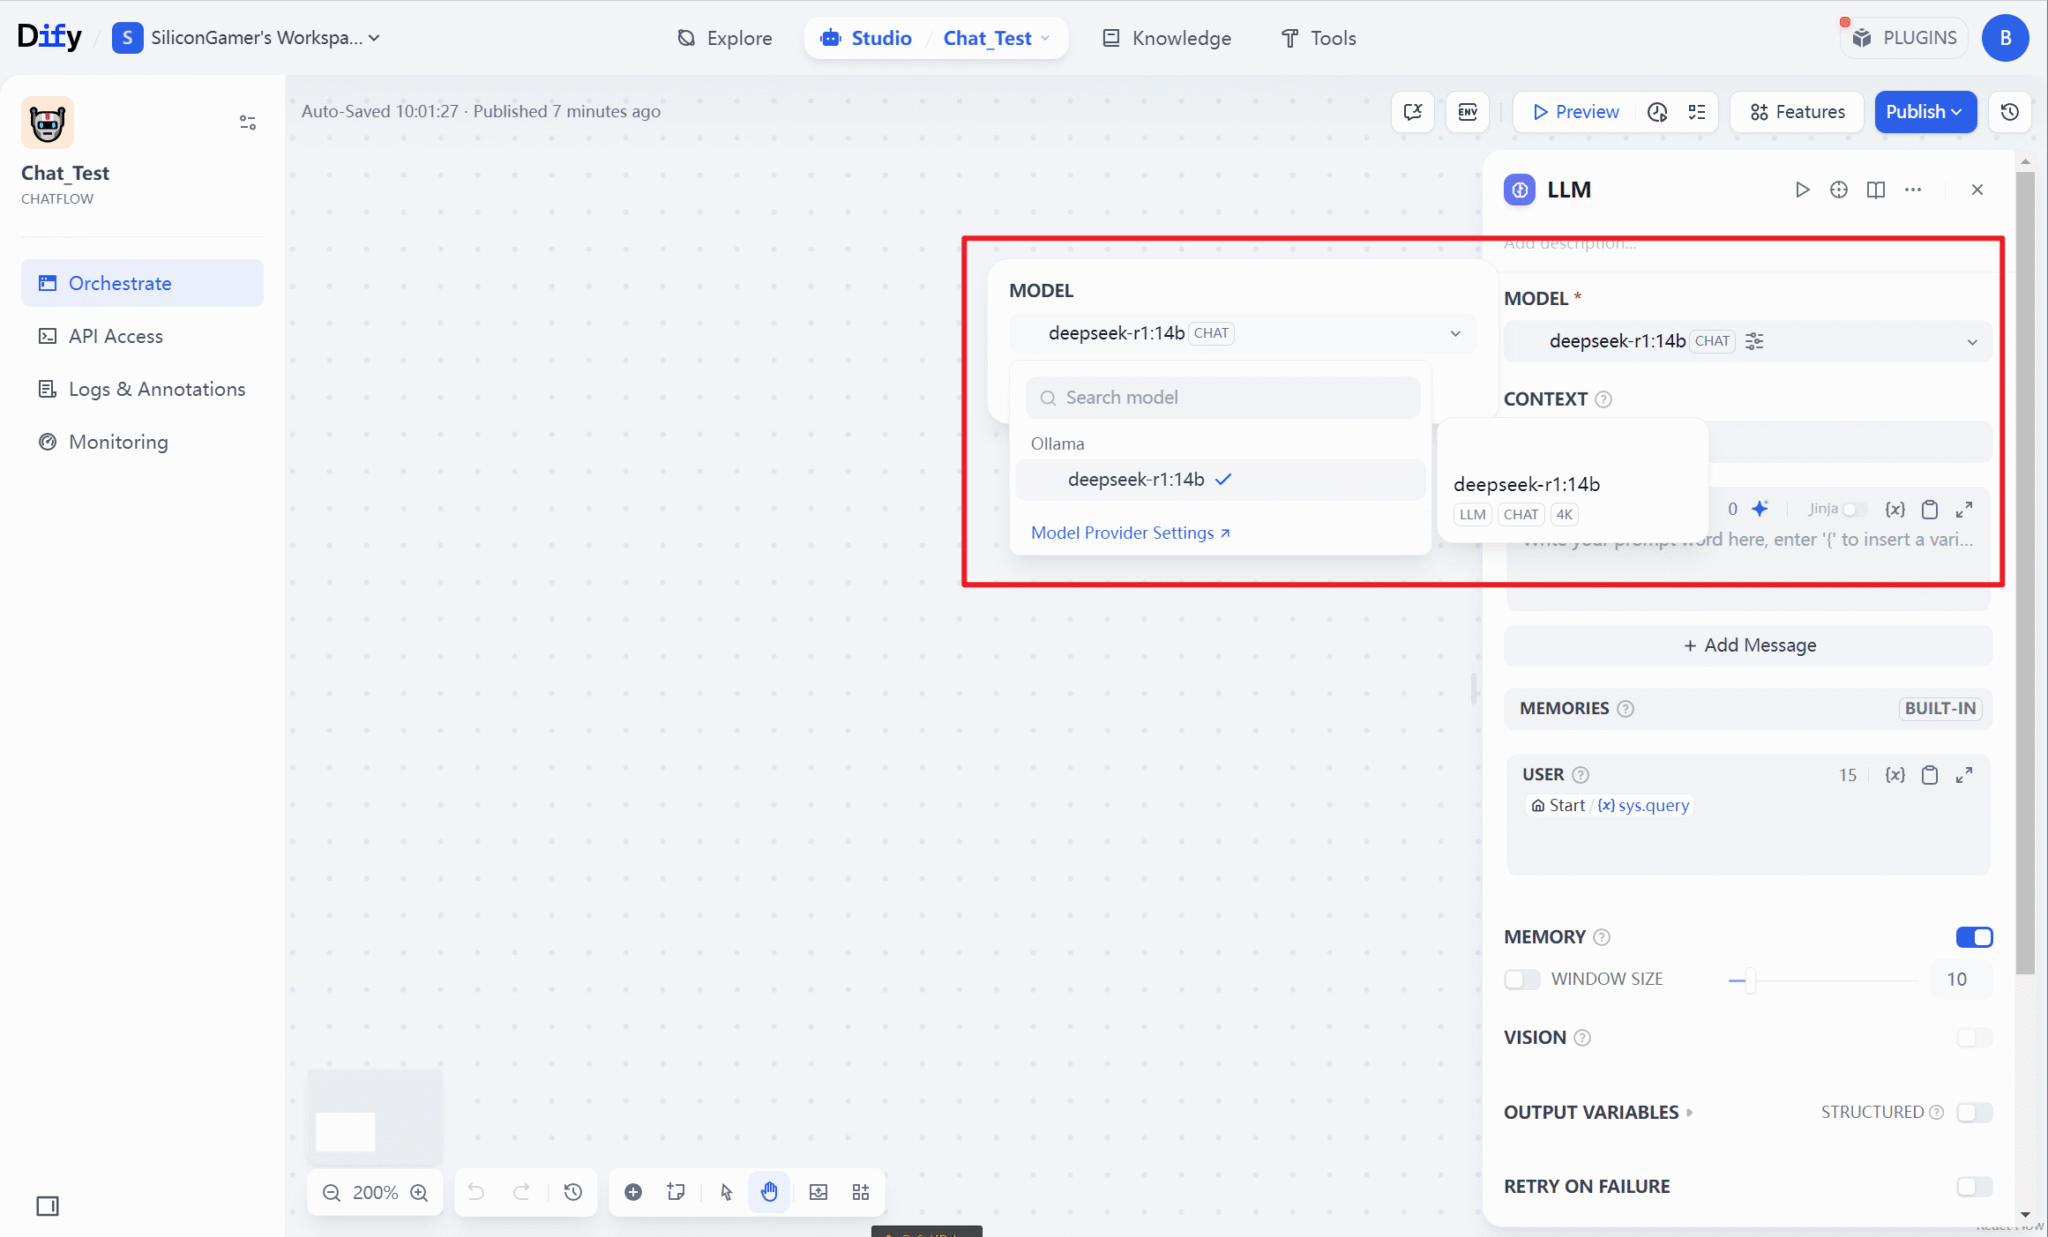Open Model Provider Settings link
2048x1237 pixels.
[x=1129, y=532]
